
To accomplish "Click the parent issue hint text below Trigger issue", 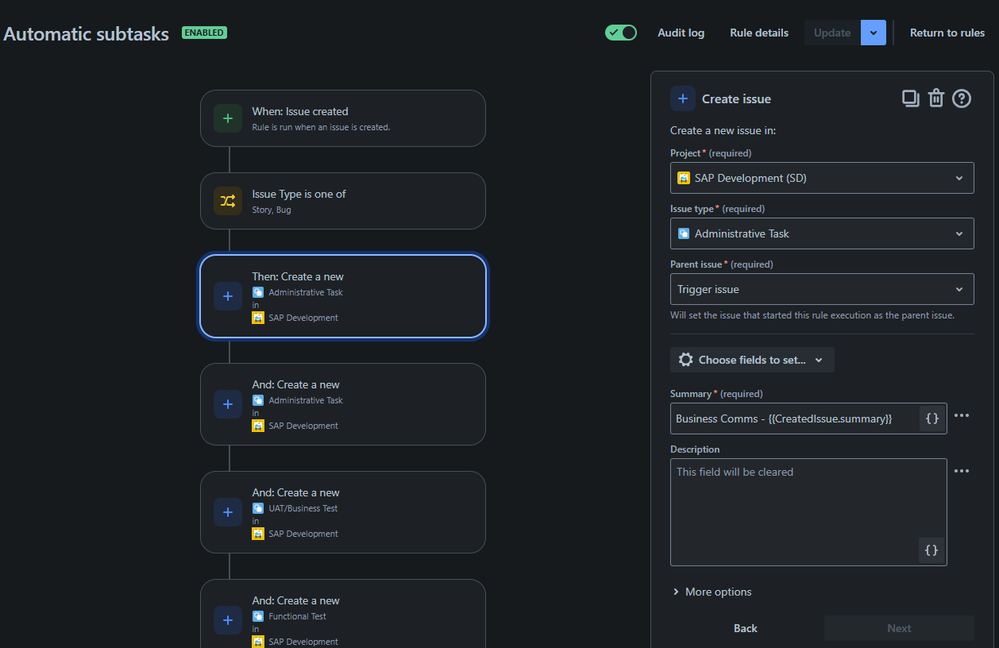I will [812, 315].
